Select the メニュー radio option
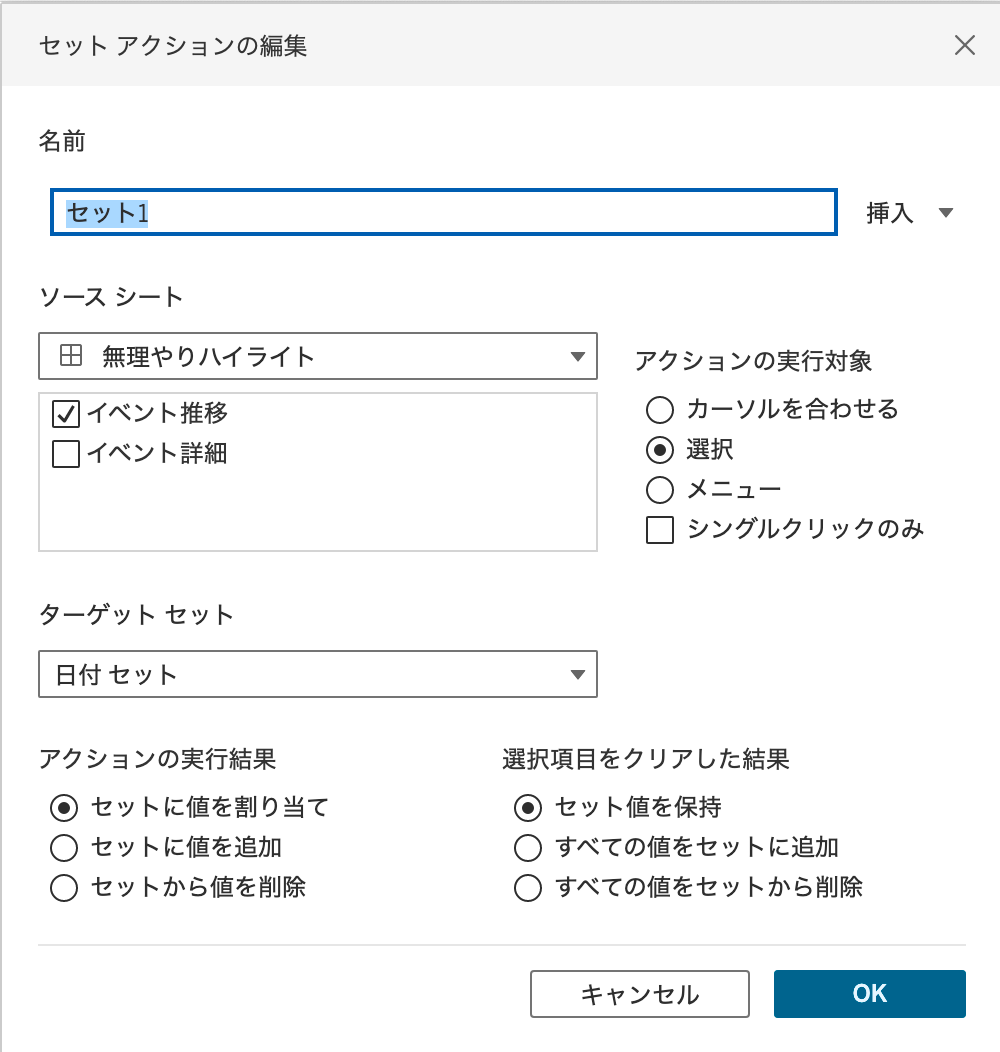Screen dimensions: 1000x1052 point(660,489)
